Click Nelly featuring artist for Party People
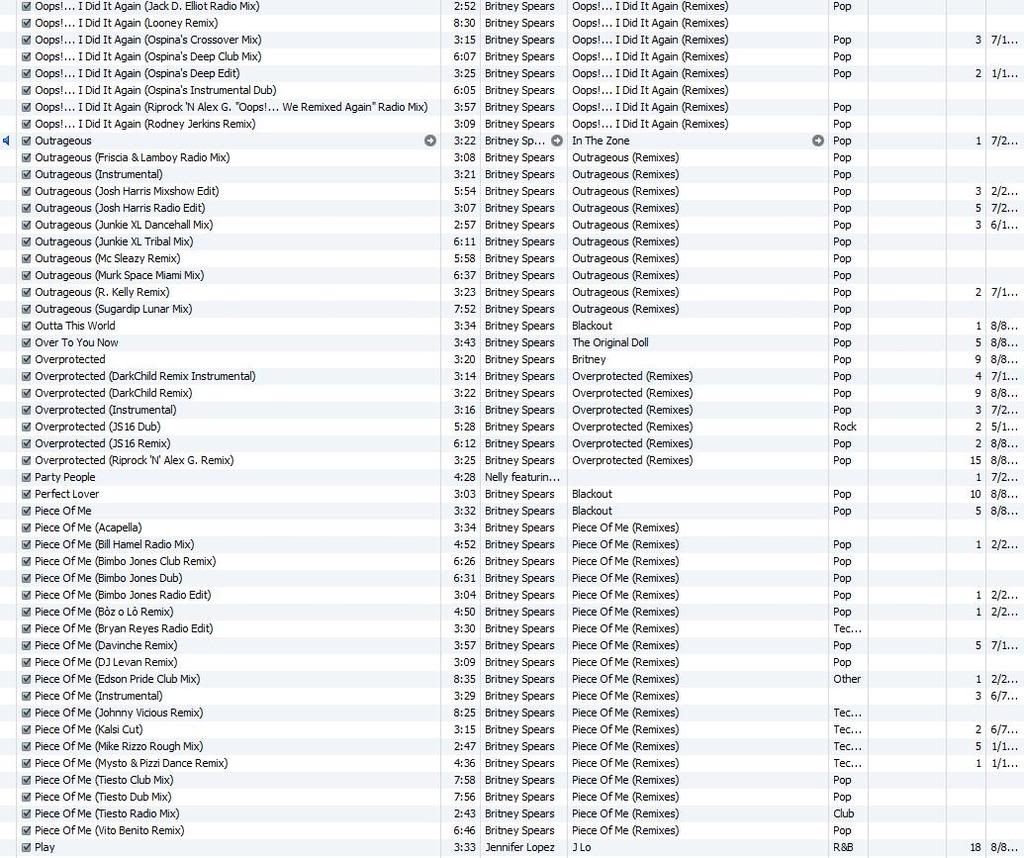 coord(521,477)
